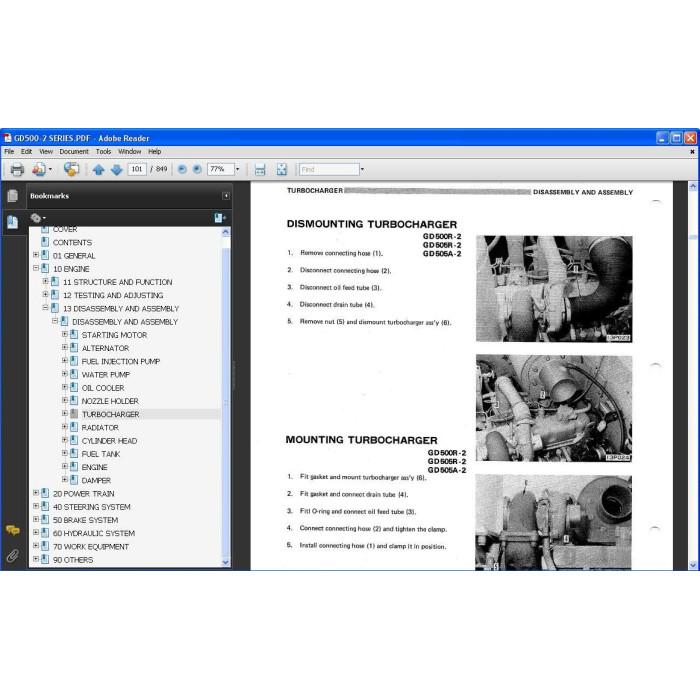Select the DAMPER bookmark
700x700 pixels.
96,480
